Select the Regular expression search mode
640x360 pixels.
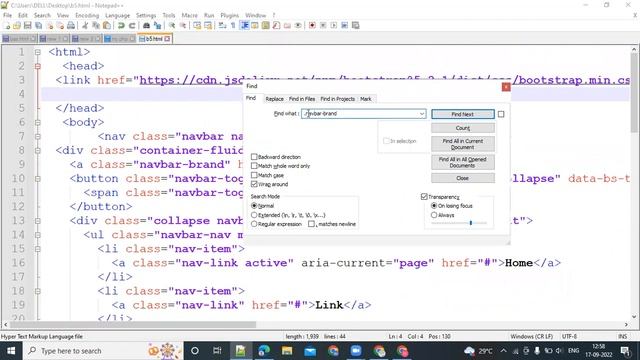[254, 224]
